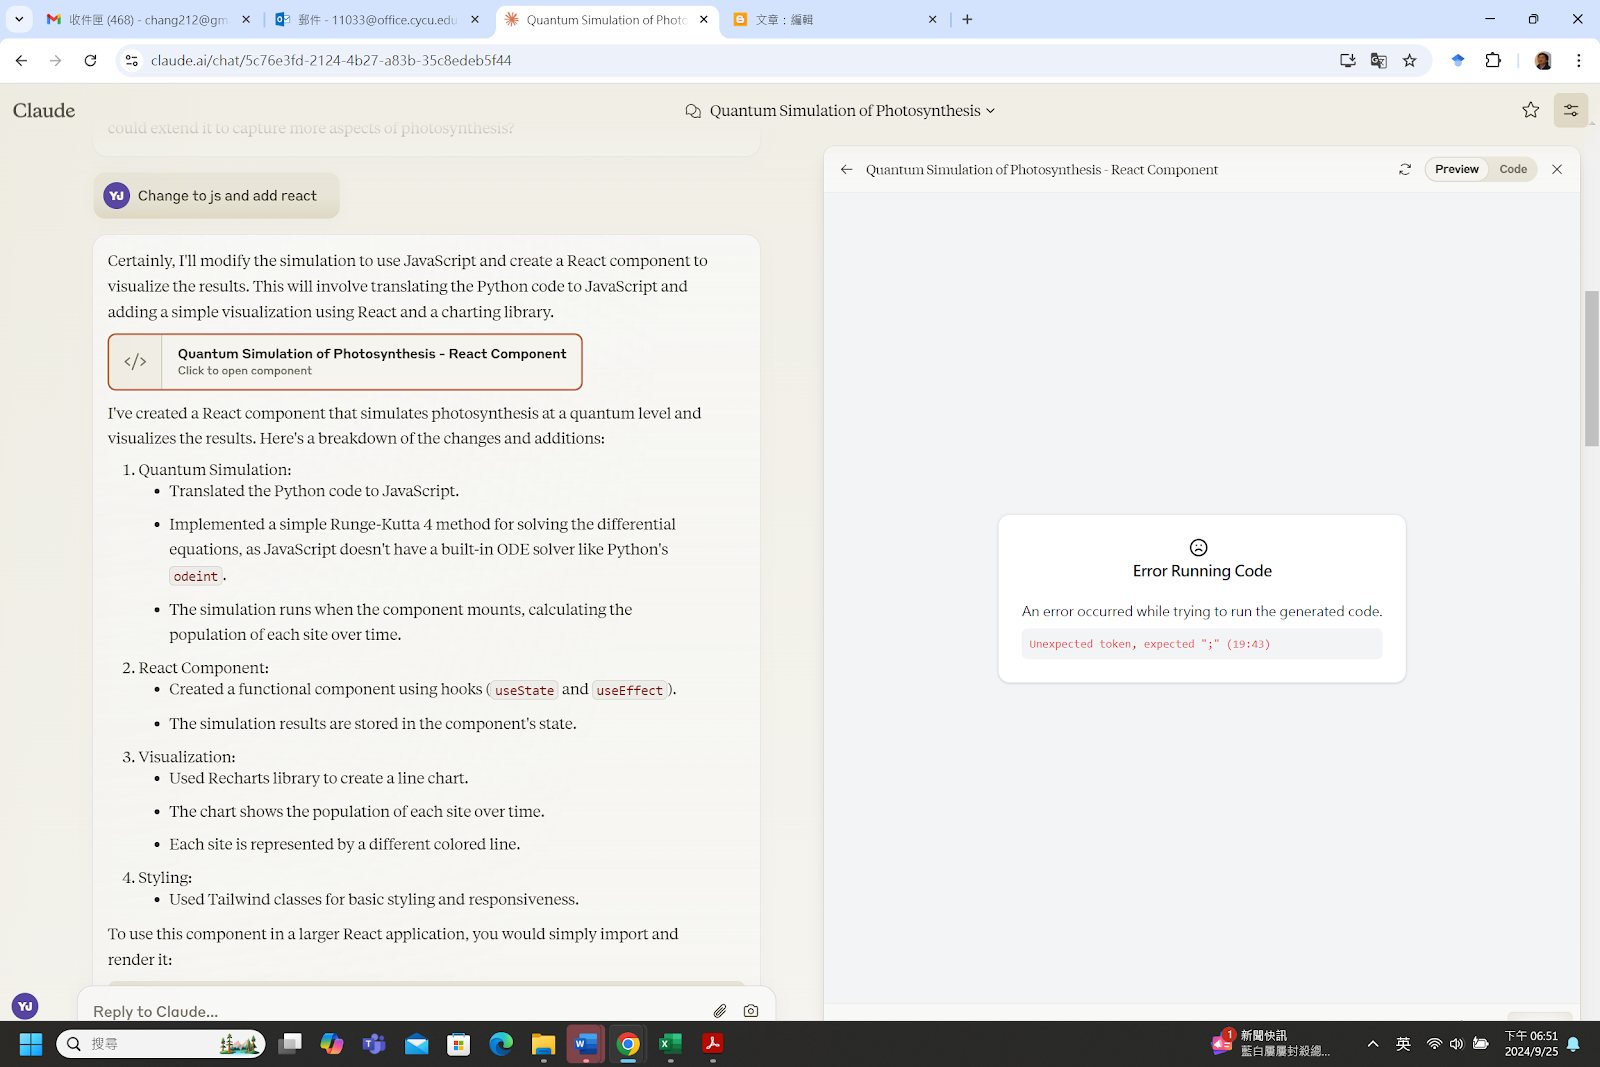
Task: Click the chat vertical scrollbar thumb
Action: pos(1591,368)
